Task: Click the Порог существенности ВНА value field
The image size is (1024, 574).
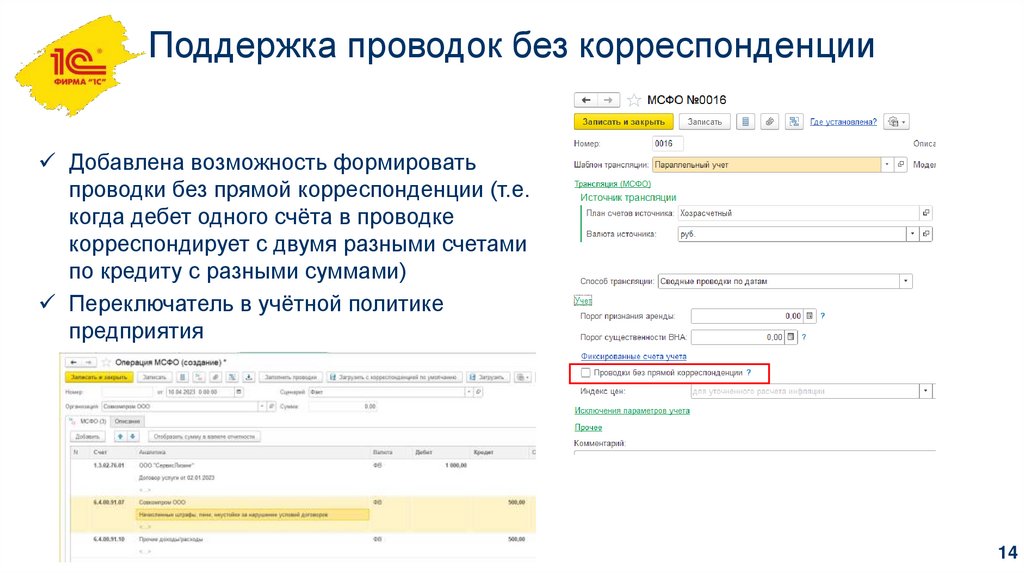Action: 737,337
